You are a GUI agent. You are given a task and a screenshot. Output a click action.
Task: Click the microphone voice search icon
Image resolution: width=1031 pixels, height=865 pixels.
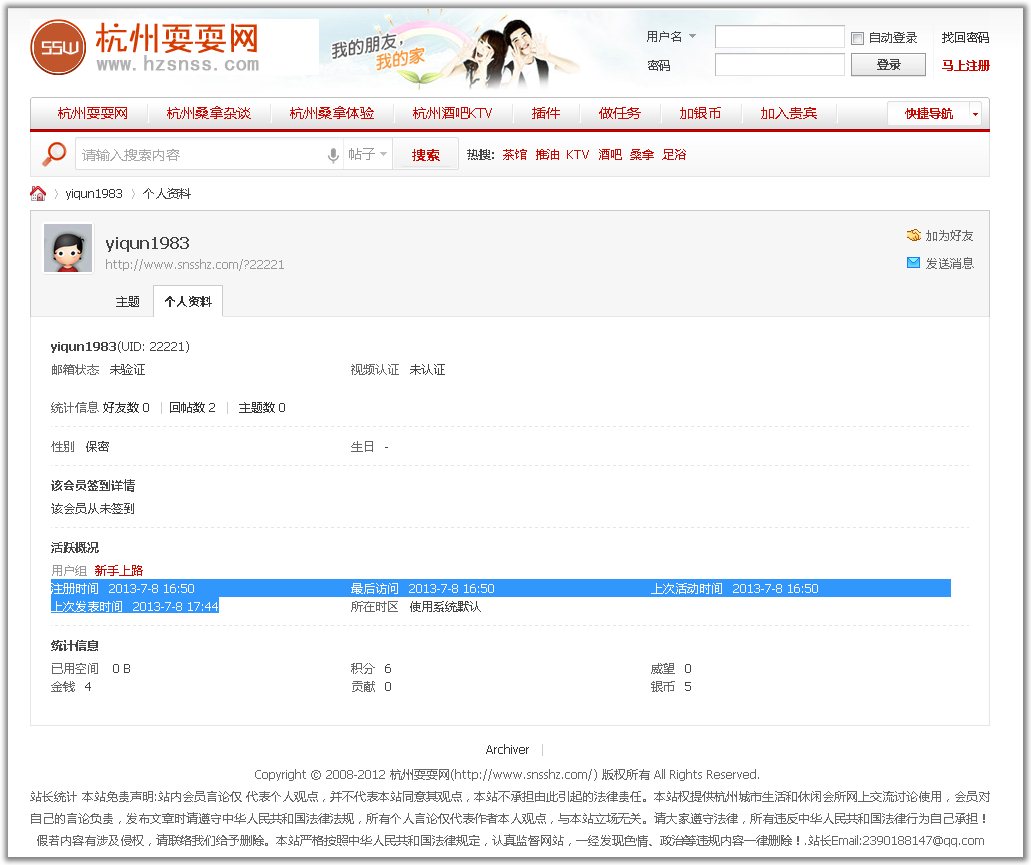pos(333,155)
